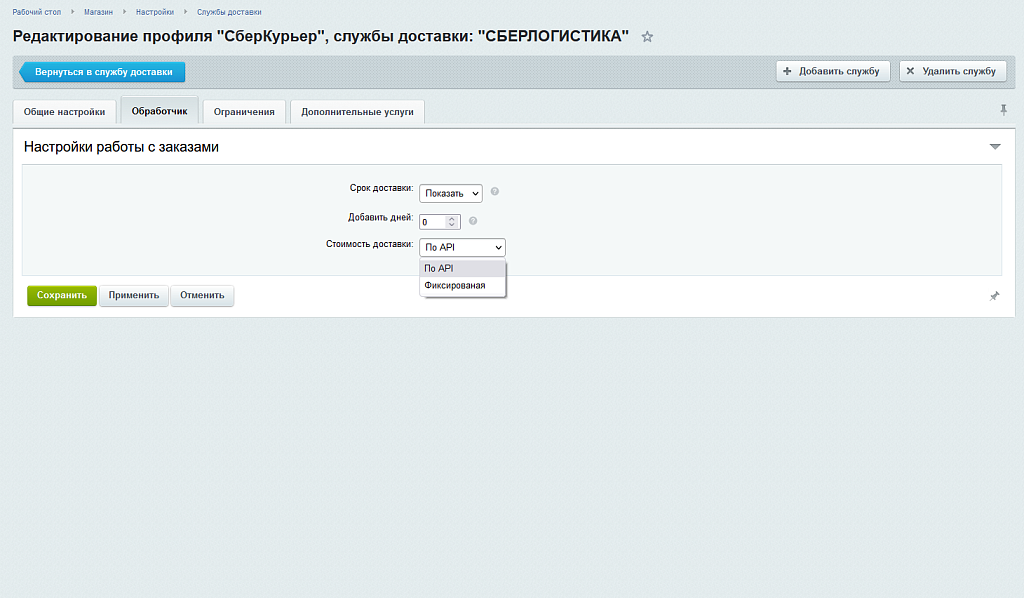1024x598 pixels.
Task: Open help tooltip next to Срок доставки
Action: click(x=495, y=192)
